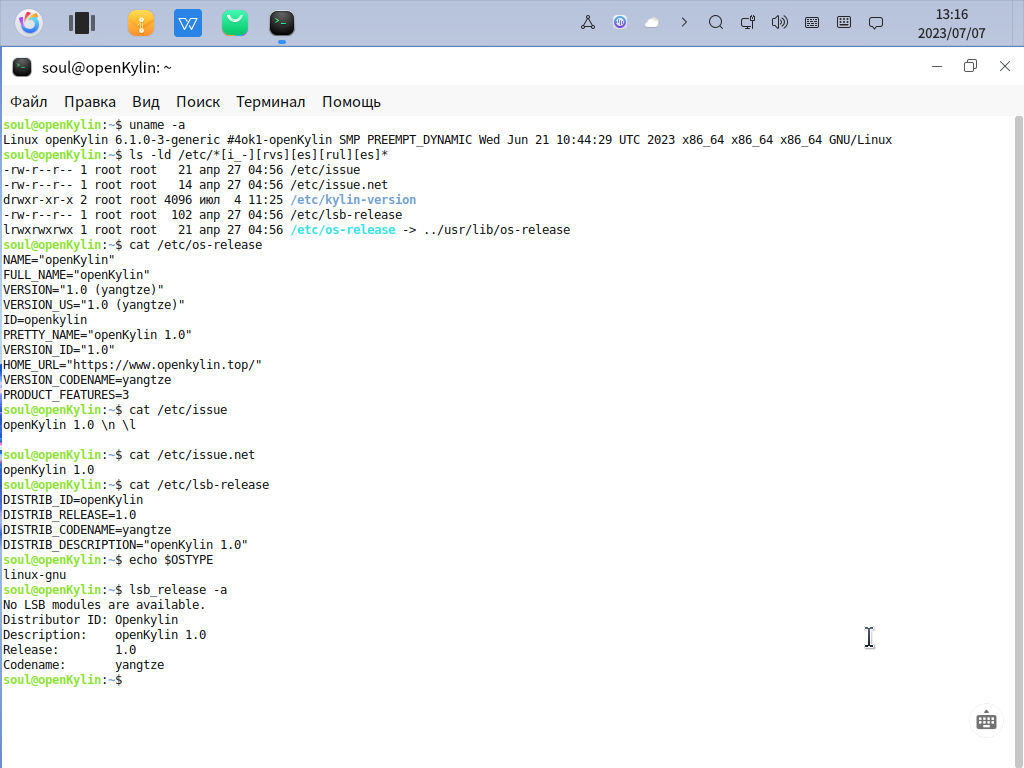Click the second keyboard input method icon
The image size is (1024, 768).
pyautogui.click(x=844, y=23)
